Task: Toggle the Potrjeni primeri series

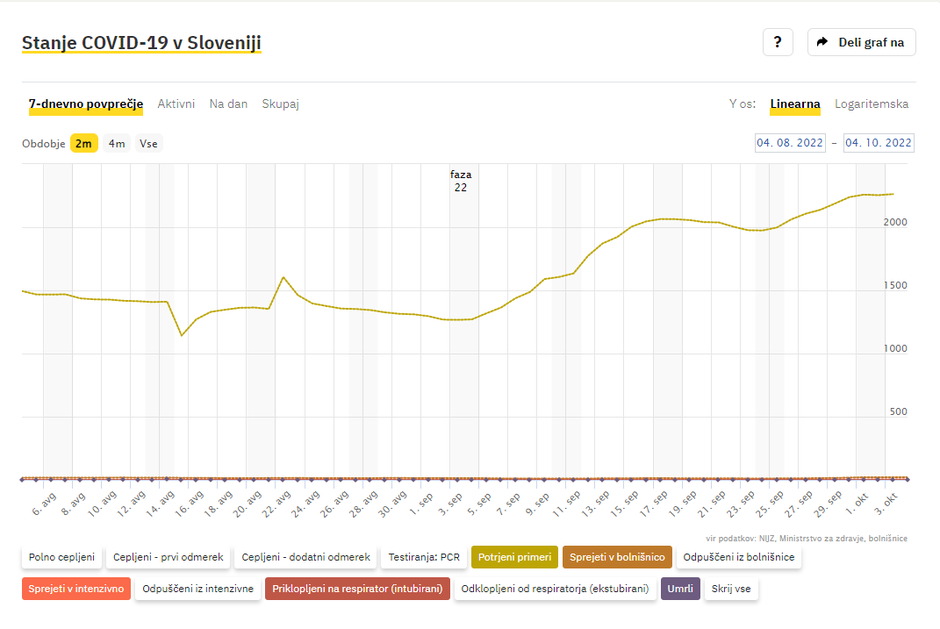Action: 514,557
